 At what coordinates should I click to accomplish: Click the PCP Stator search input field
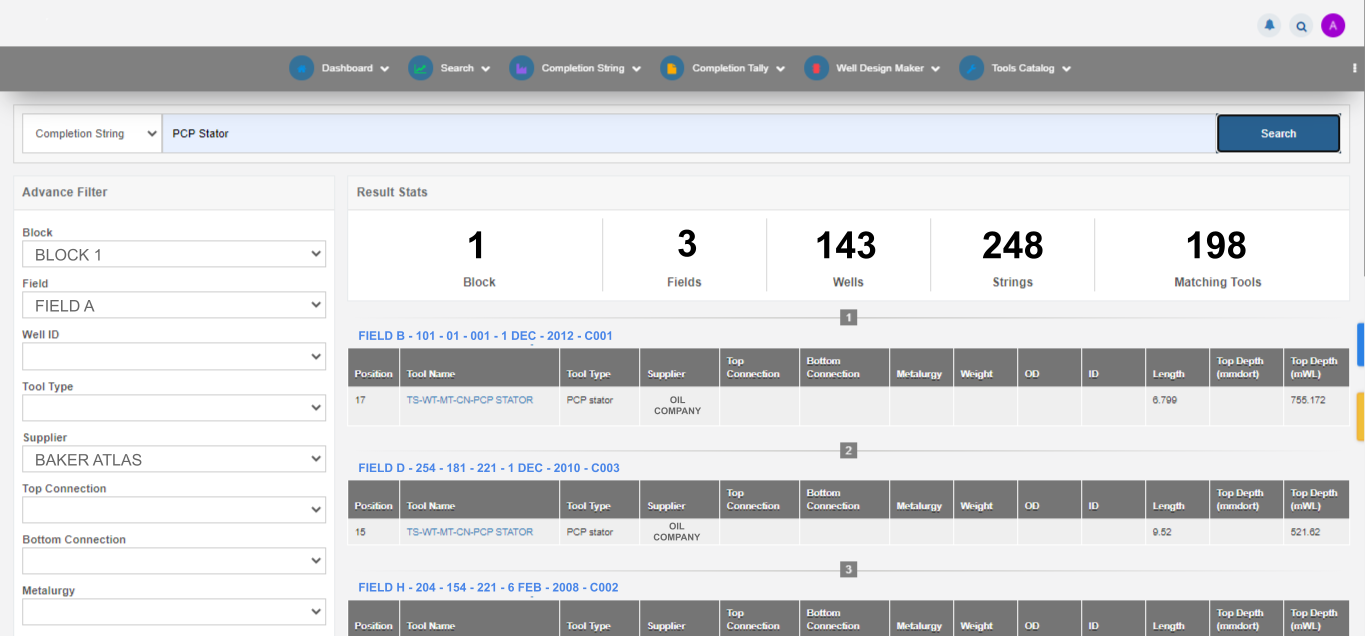click(x=688, y=134)
